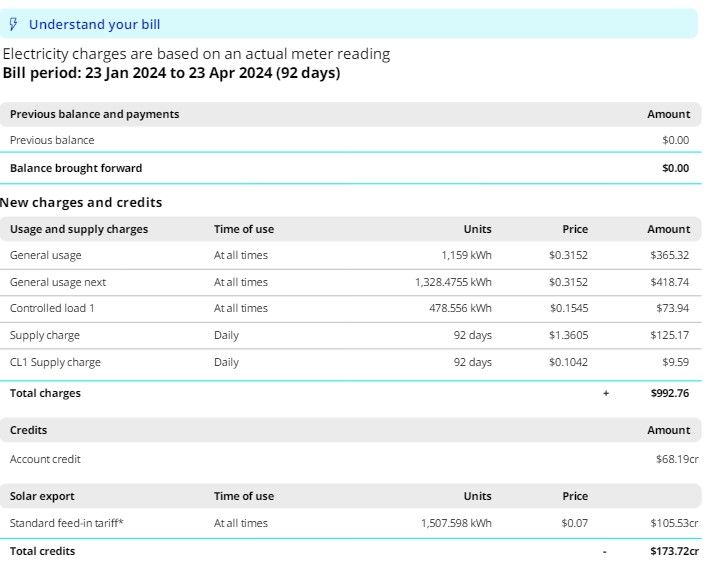
Task: Open the "Understand your bill" heading
Action: [94, 24]
